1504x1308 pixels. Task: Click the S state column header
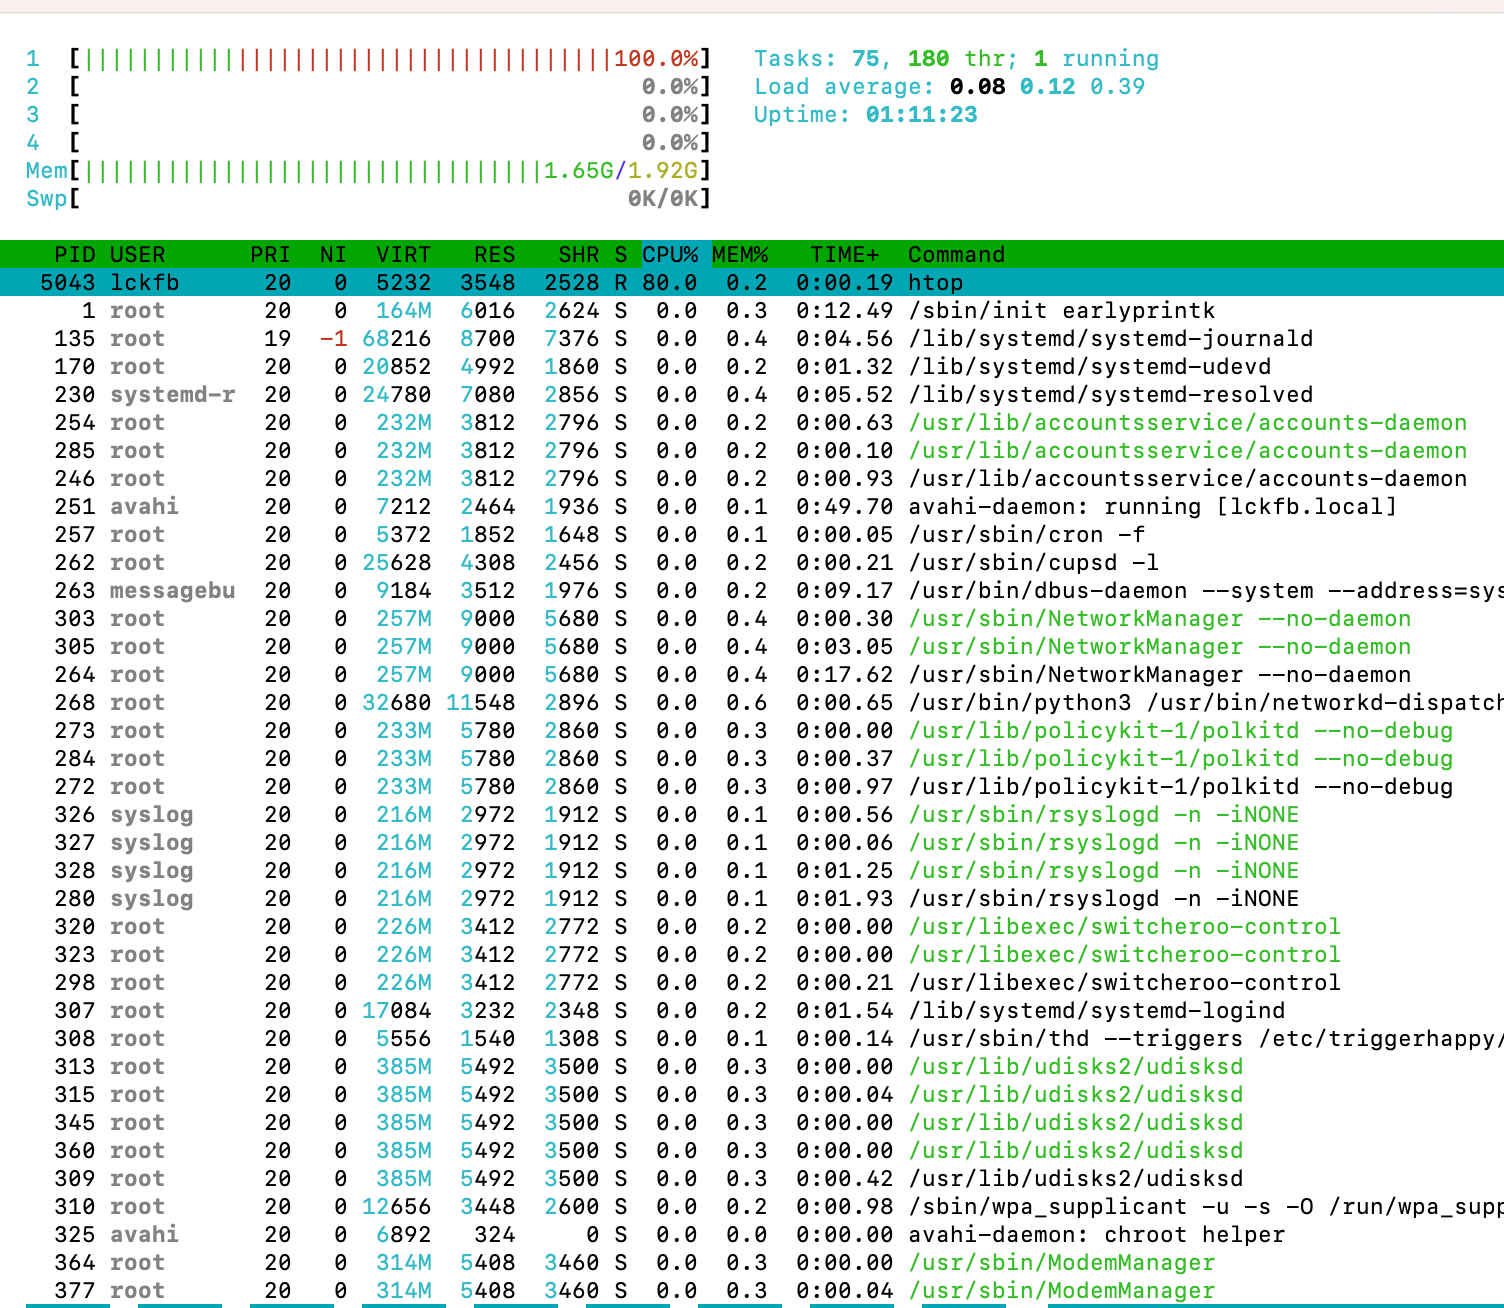click(x=621, y=255)
